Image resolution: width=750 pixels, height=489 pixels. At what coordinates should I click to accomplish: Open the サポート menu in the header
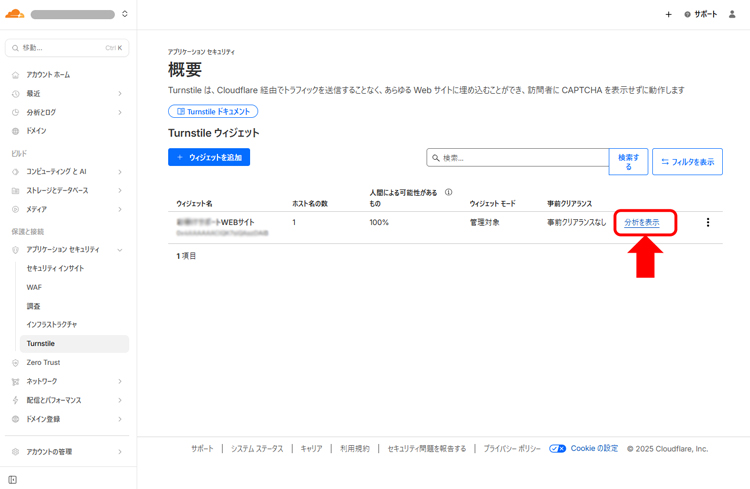coord(701,14)
